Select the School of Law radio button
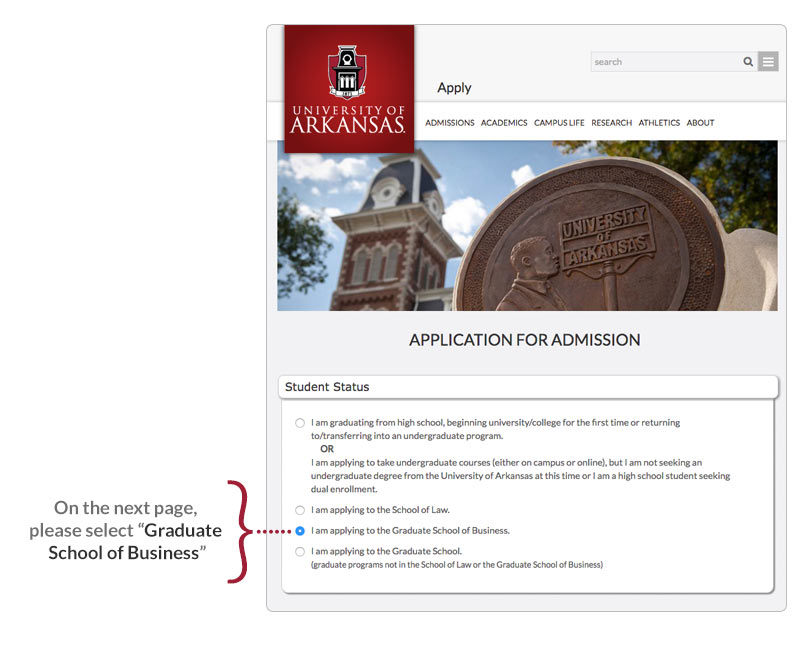This screenshot has width=793, height=648. pyautogui.click(x=300, y=510)
